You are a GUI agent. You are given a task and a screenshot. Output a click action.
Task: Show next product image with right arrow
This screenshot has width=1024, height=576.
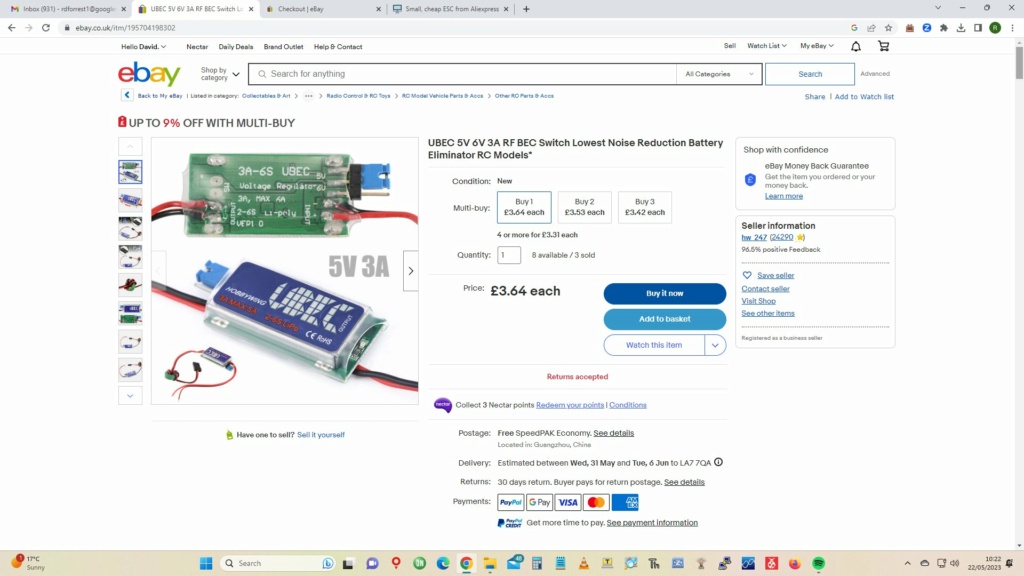click(x=411, y=270)
